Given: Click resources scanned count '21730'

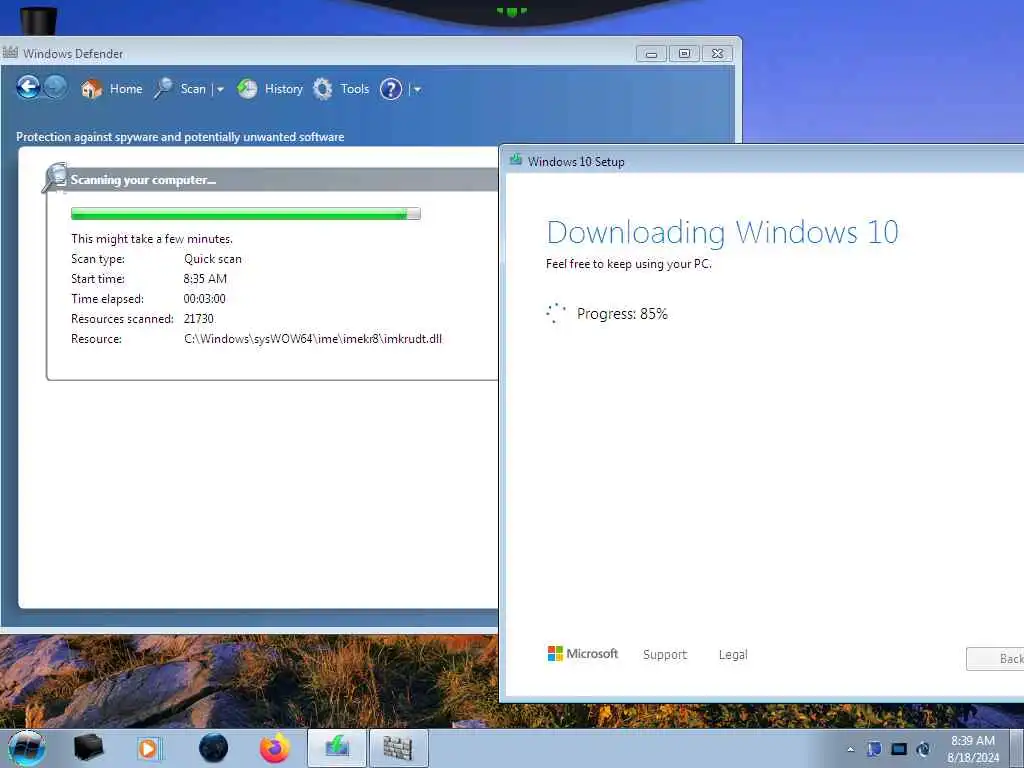Looking at the screenshot, I should pyautogui.click(x=199, y=319).
